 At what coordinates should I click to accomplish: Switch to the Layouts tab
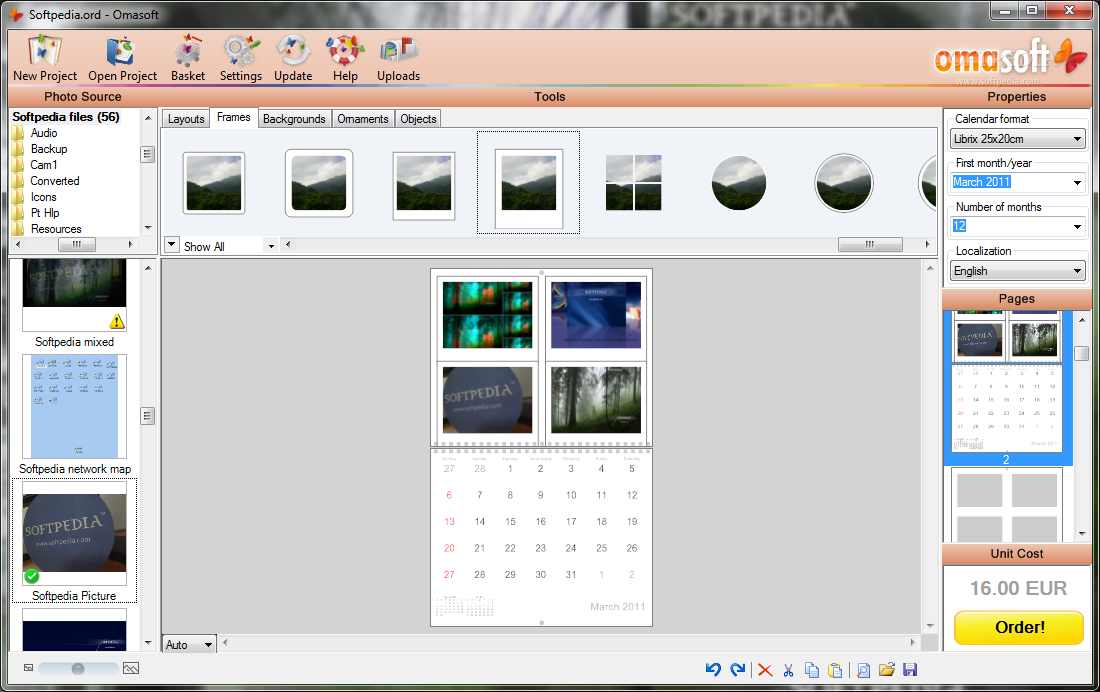(186, 119)
